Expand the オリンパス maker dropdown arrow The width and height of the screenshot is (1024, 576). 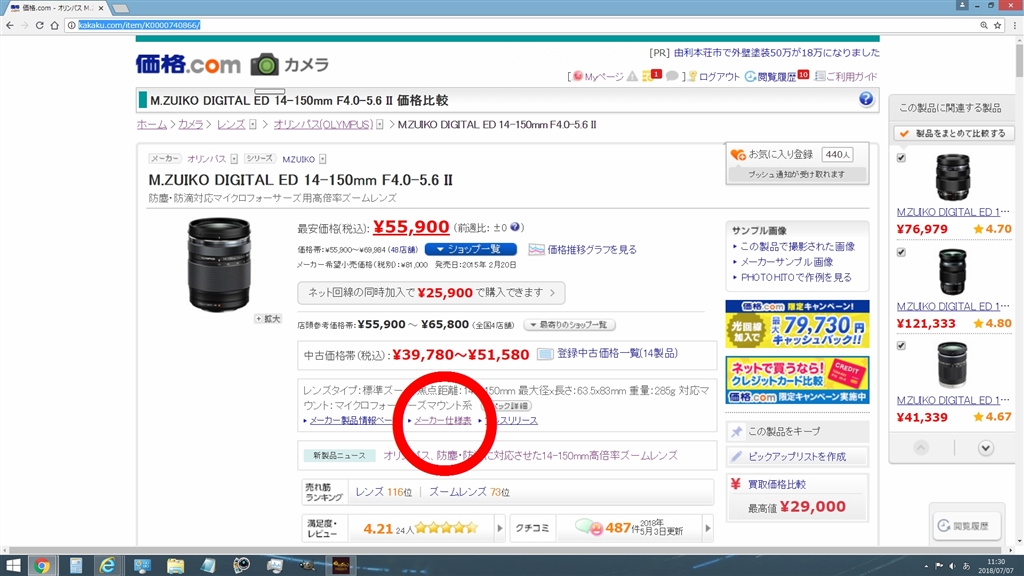click(x=234, y=159)
